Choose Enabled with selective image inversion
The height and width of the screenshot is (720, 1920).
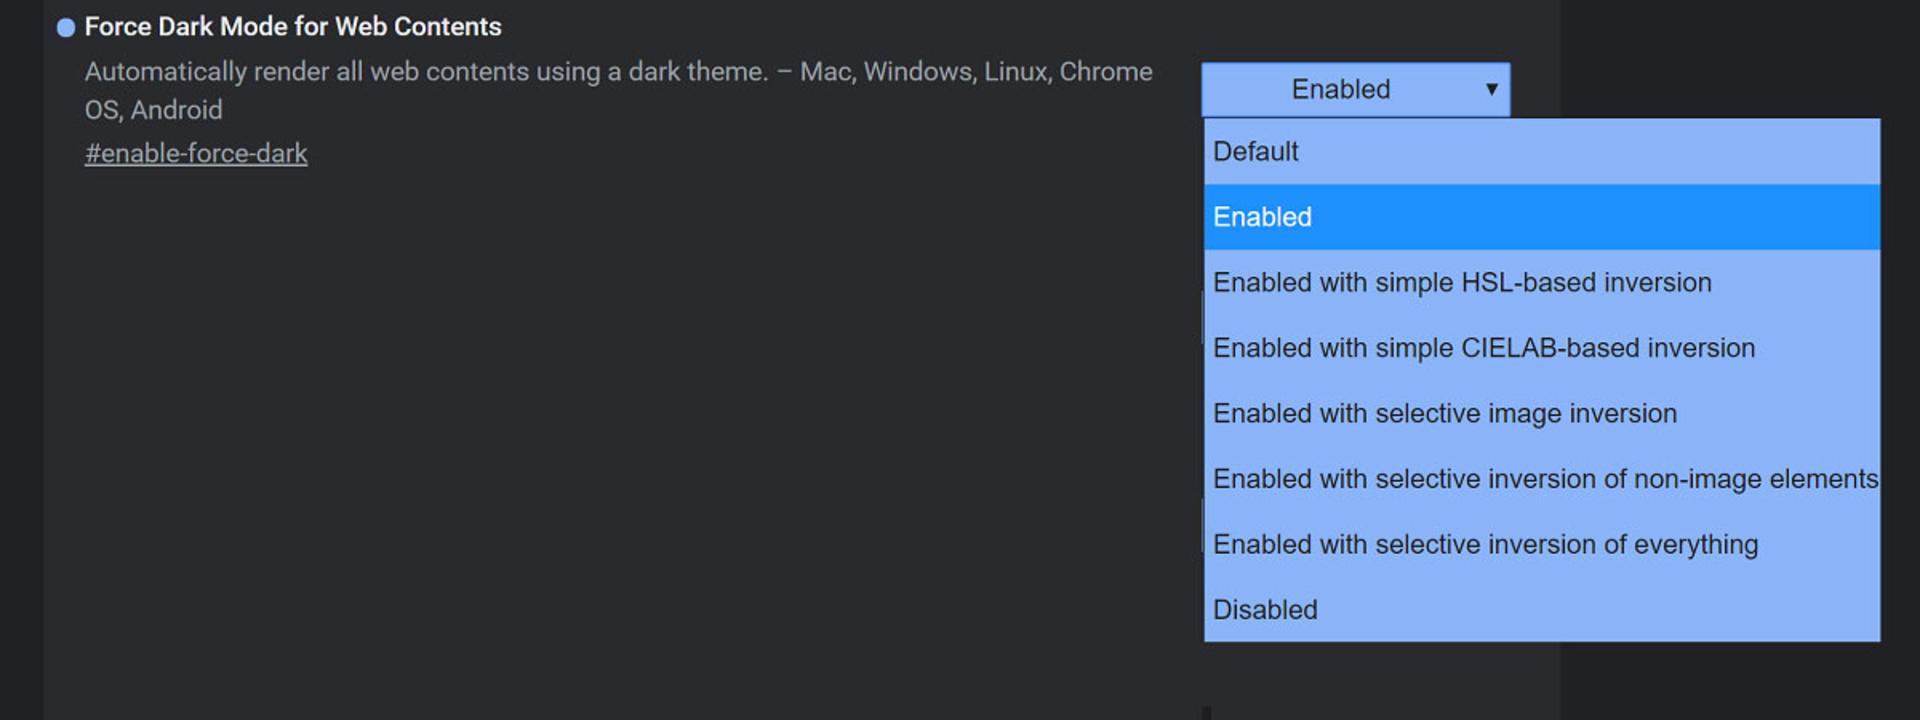tap(1542, 414)
